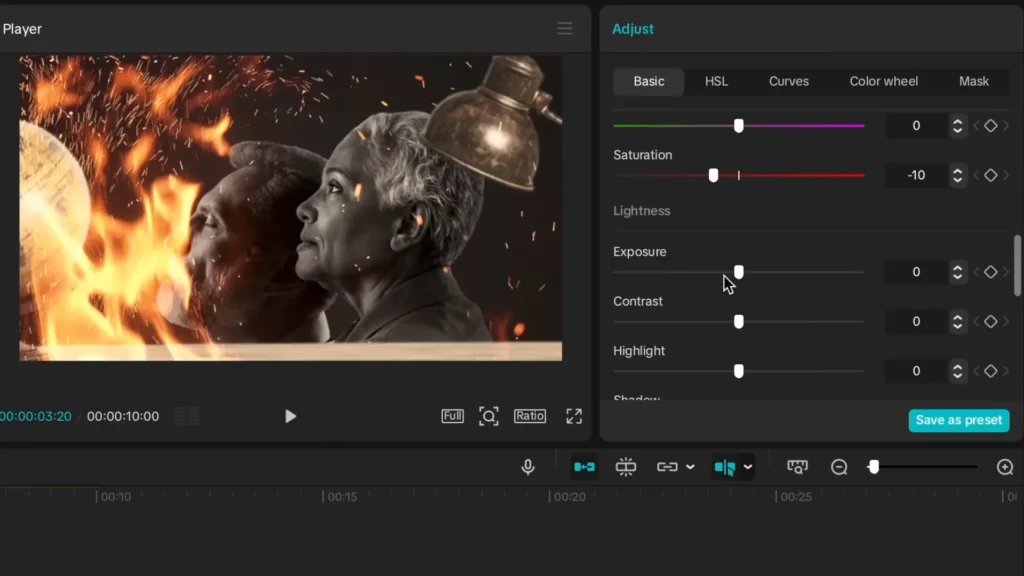Click the tint value stepper arrows
This screenshot has width=1024, height=576.
click(x=957, y=125)
